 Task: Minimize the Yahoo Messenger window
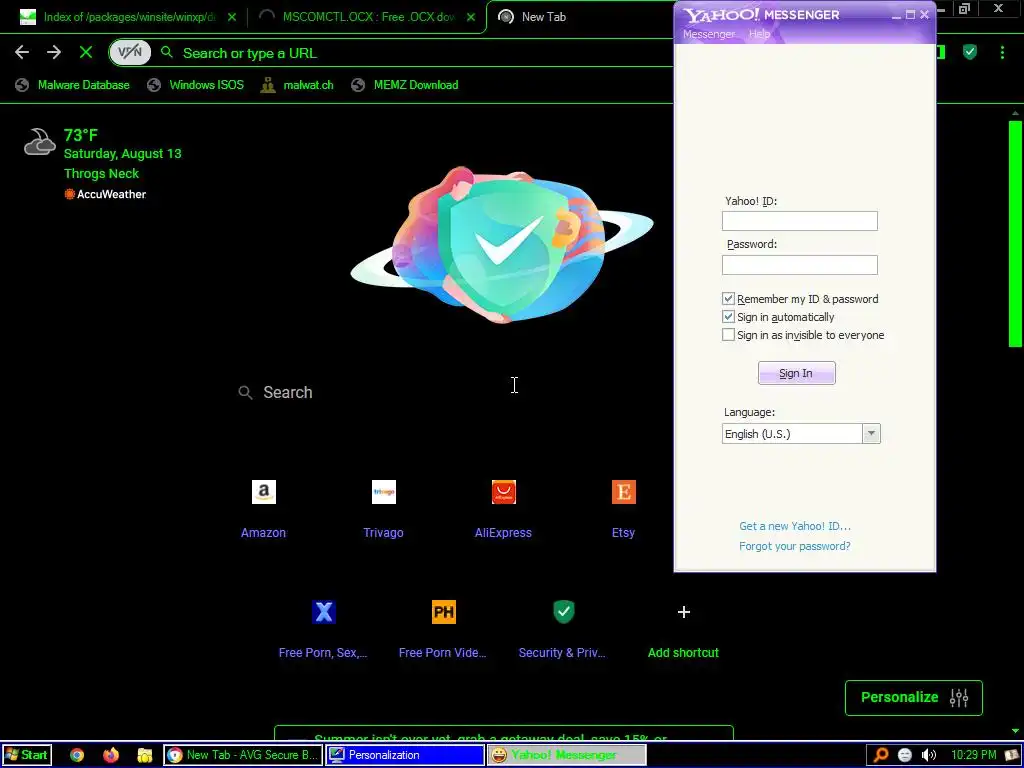[x=897, y=15]
